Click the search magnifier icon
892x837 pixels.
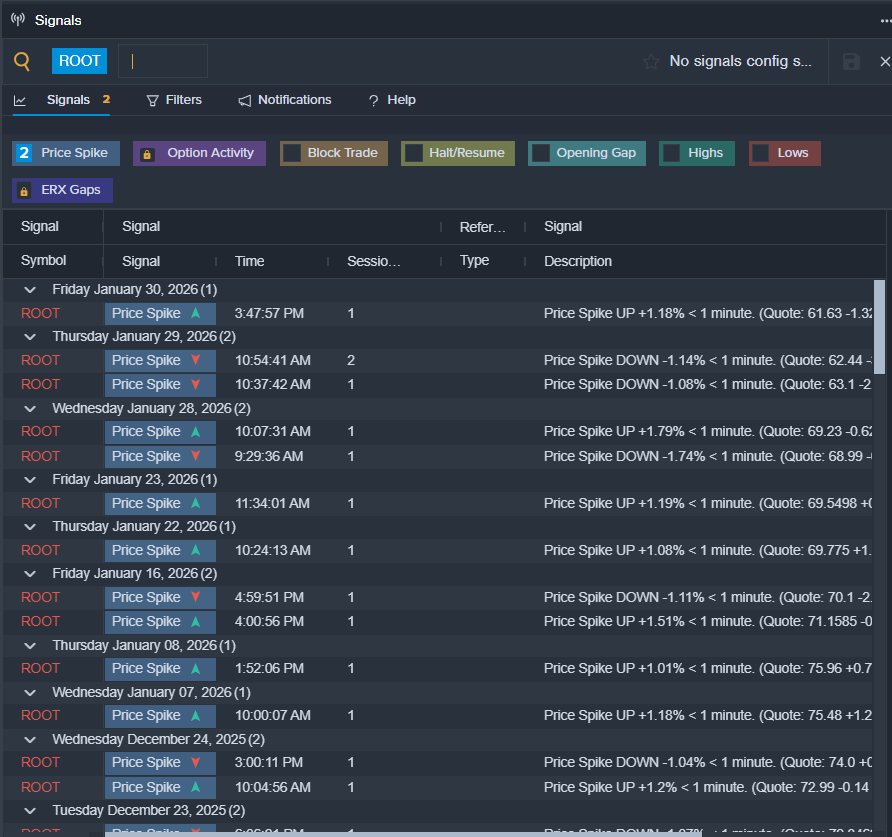click(x=22, y=62)
